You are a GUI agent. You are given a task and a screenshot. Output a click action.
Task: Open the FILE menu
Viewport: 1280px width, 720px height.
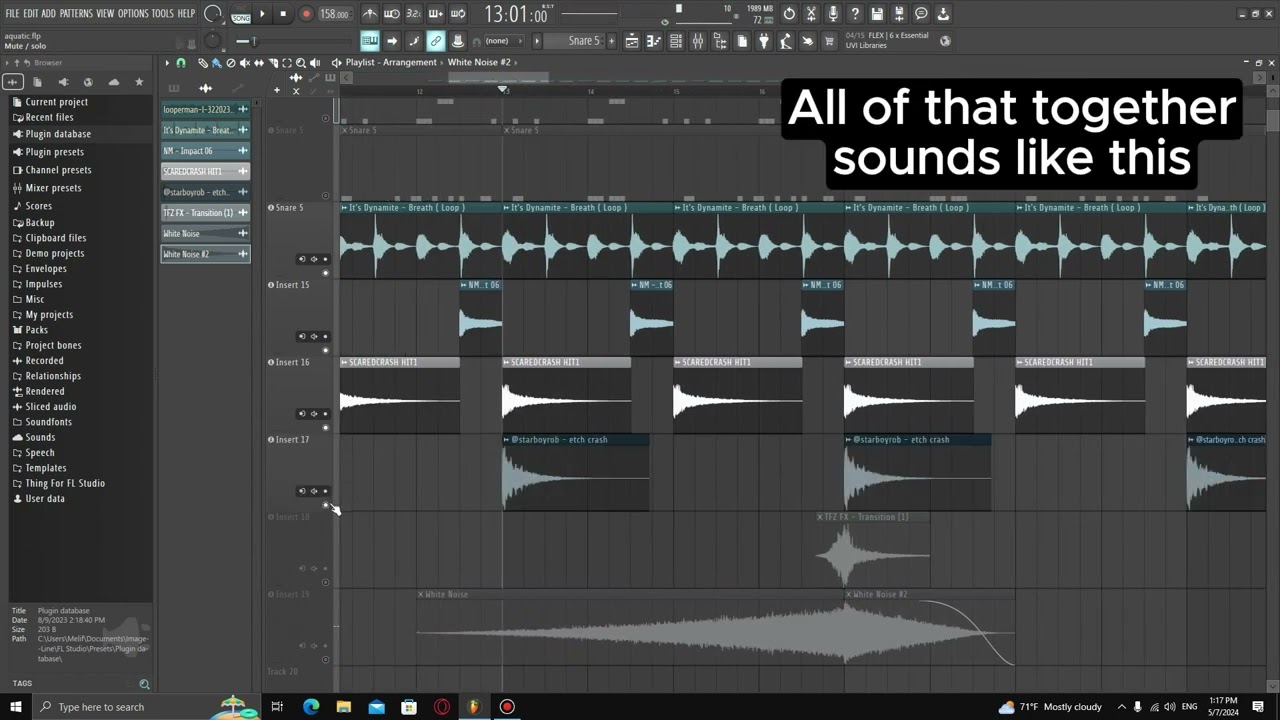pos(12,14)
